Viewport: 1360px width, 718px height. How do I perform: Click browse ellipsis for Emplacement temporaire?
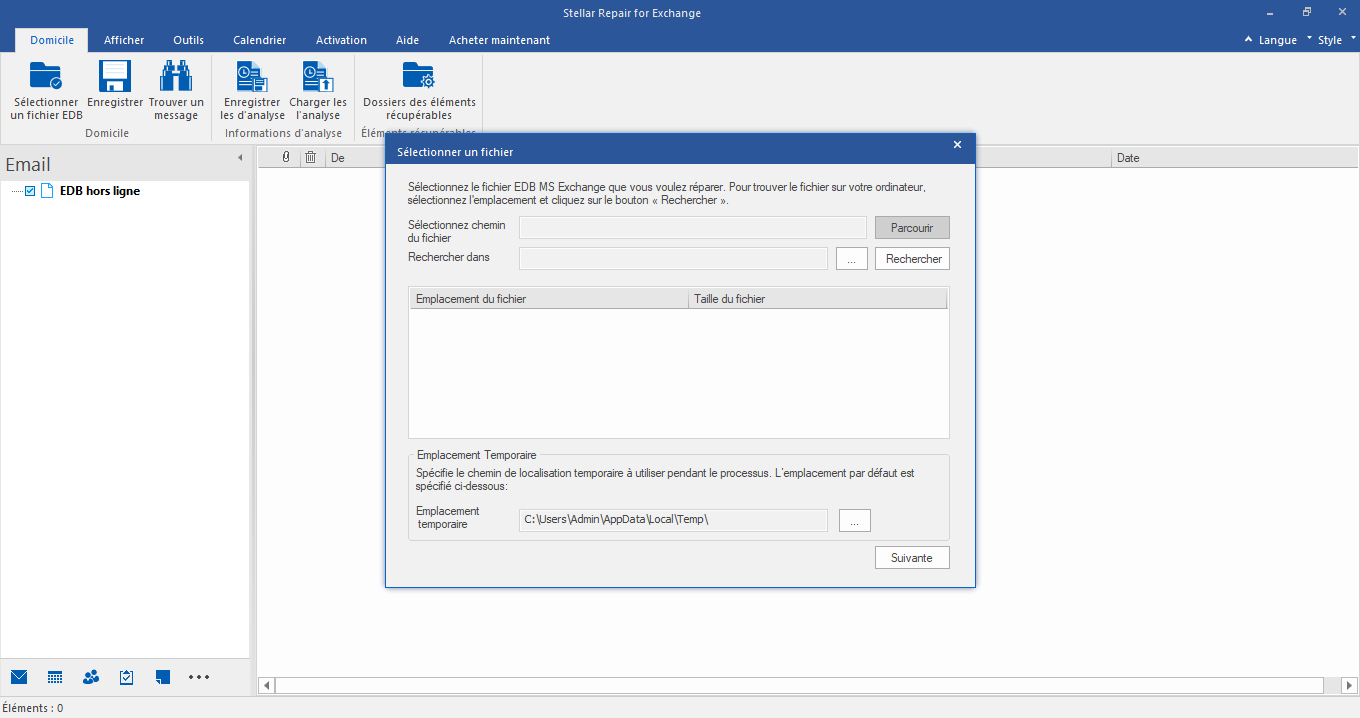(855, 520)
